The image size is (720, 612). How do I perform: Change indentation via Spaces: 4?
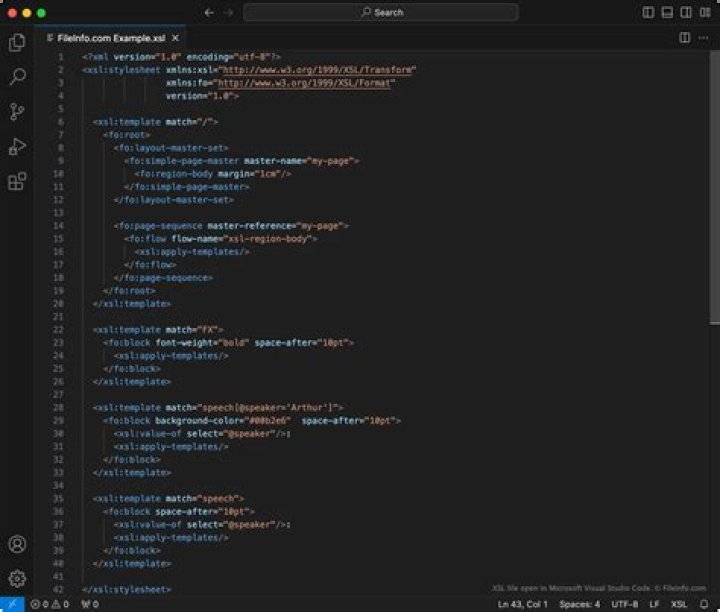click(579, 604)
